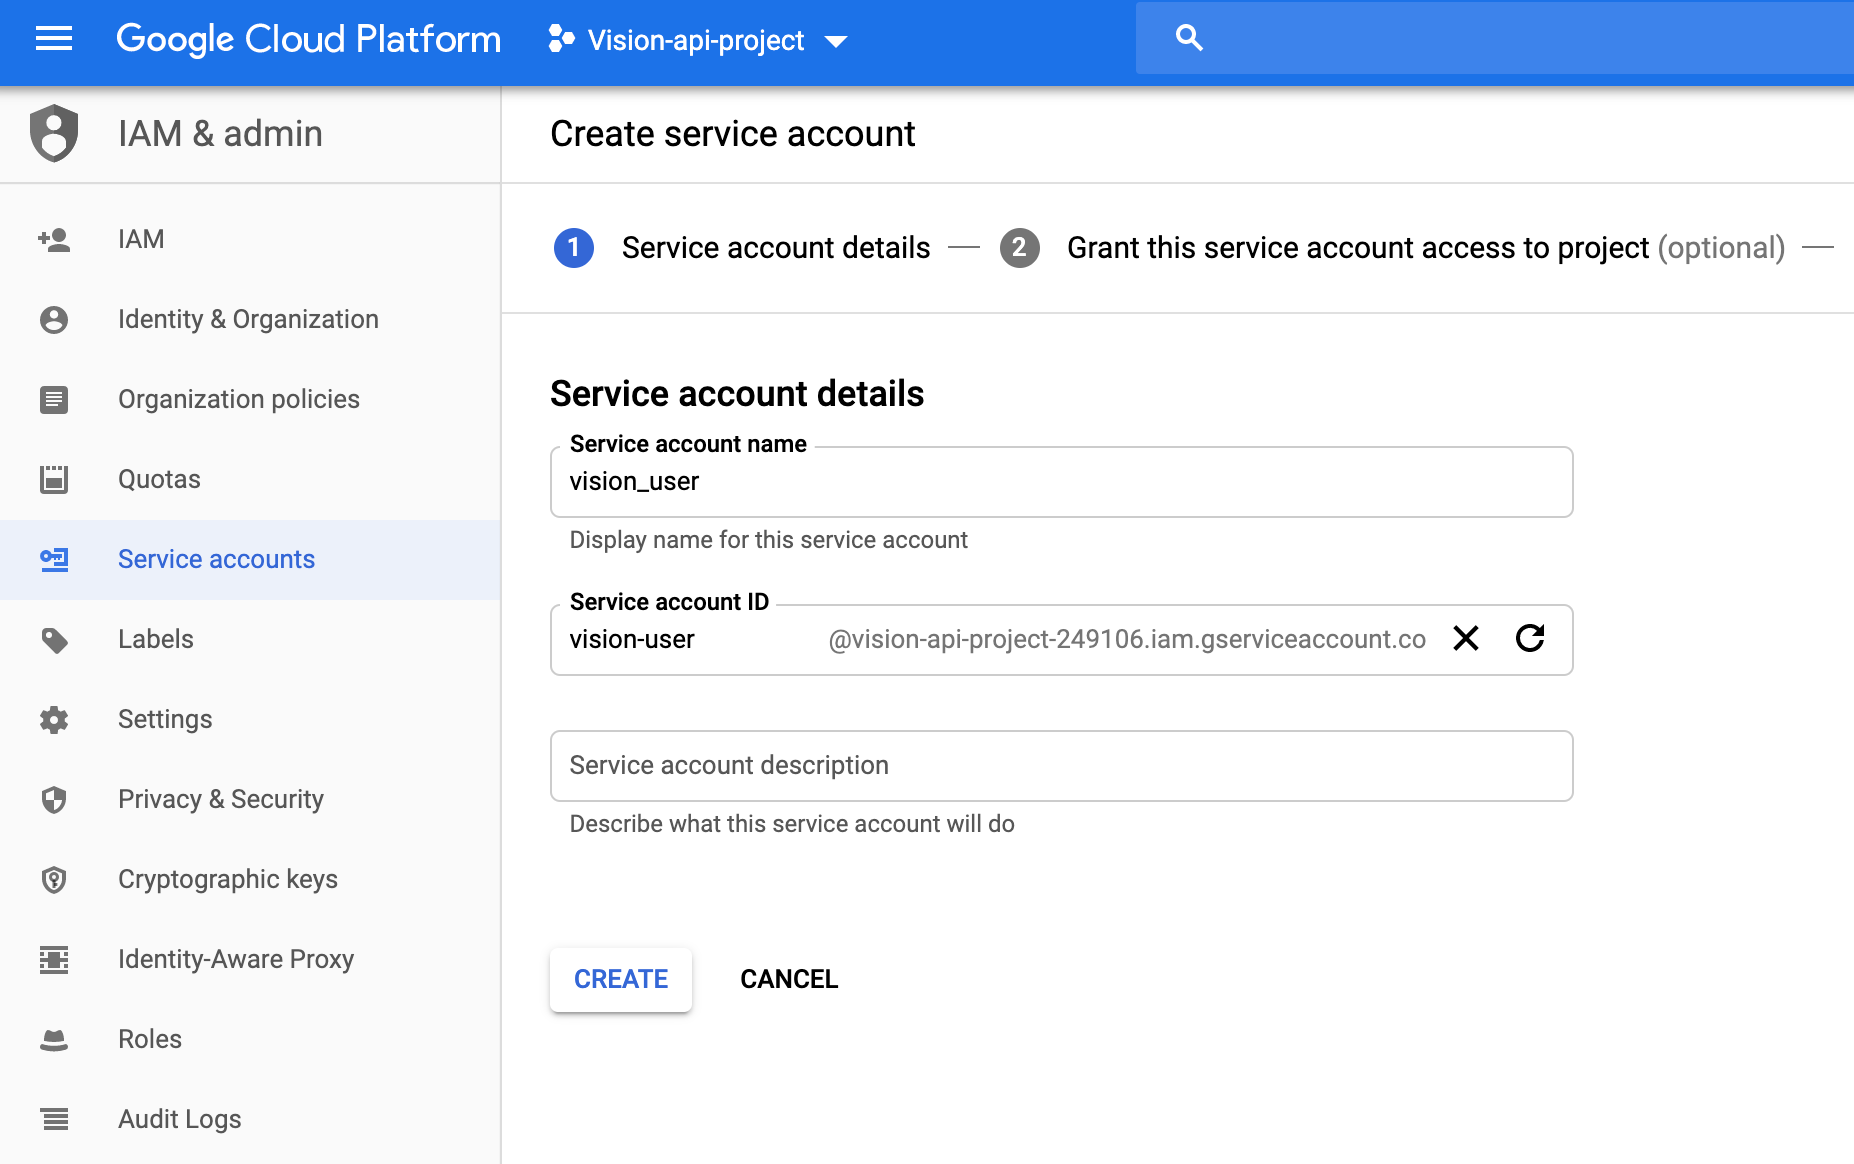Click the project hexagon icon
This screenshot has height=1164, width=1854.
(x=561, y=39)
